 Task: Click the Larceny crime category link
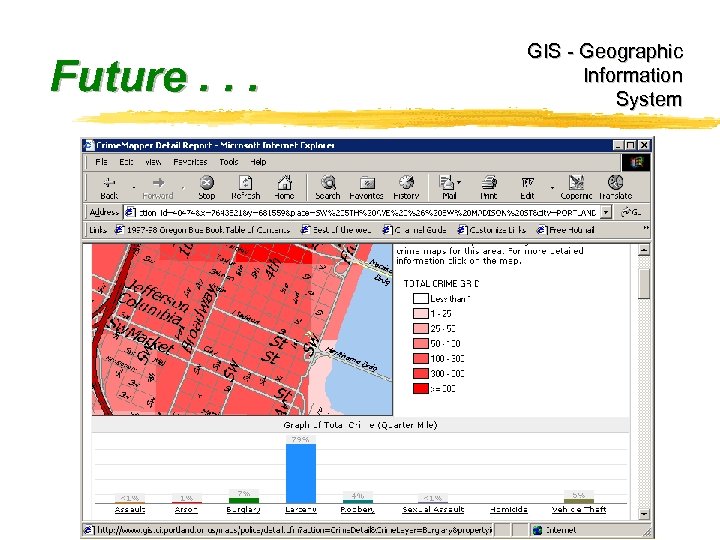[300, 509]
